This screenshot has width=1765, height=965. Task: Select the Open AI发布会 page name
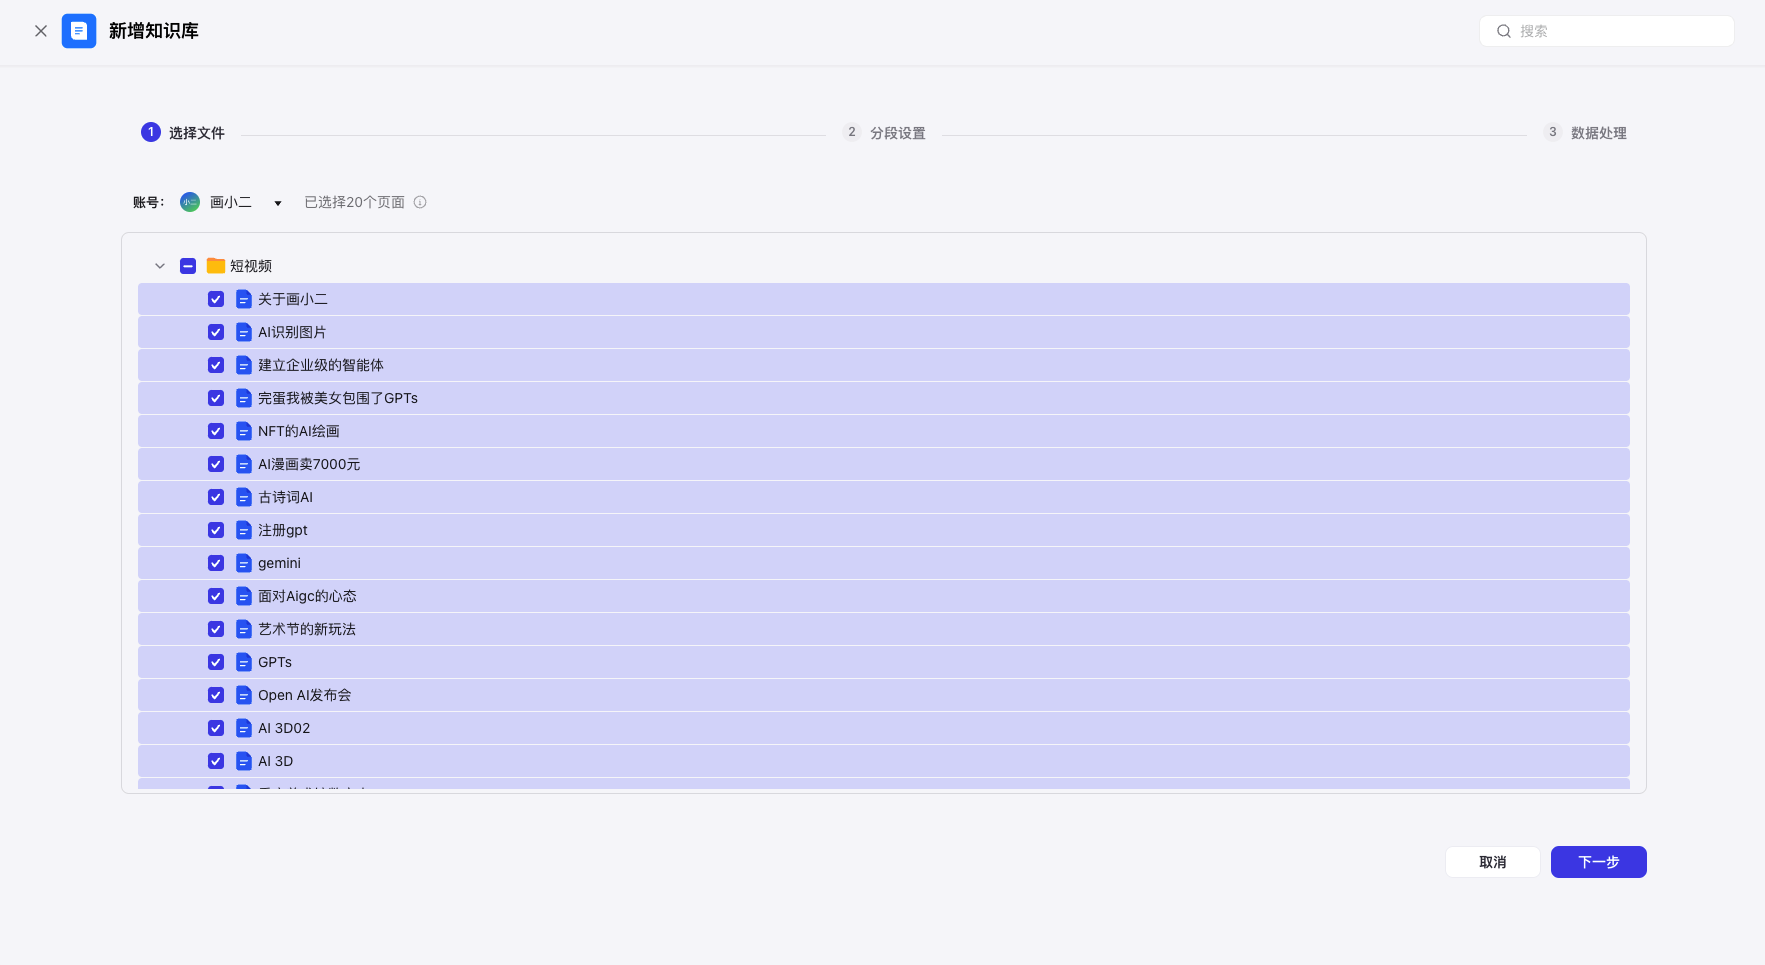[305, 695]
